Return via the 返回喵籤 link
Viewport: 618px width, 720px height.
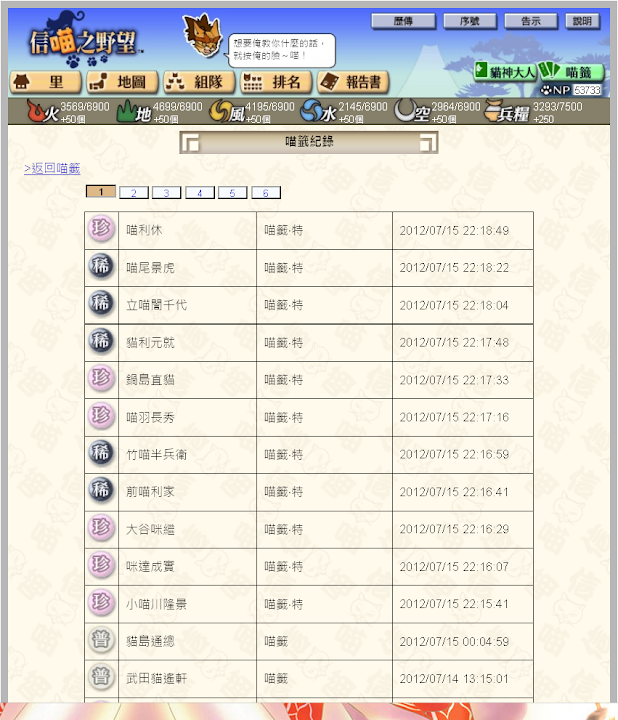(52, 169)
